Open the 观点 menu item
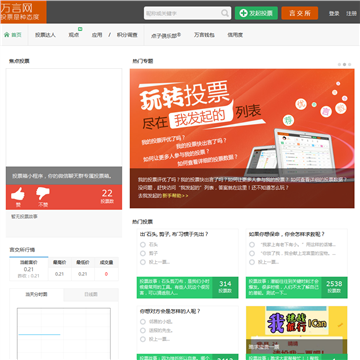The height and width of the screenshot is (360, 360). tap(74, 35)
